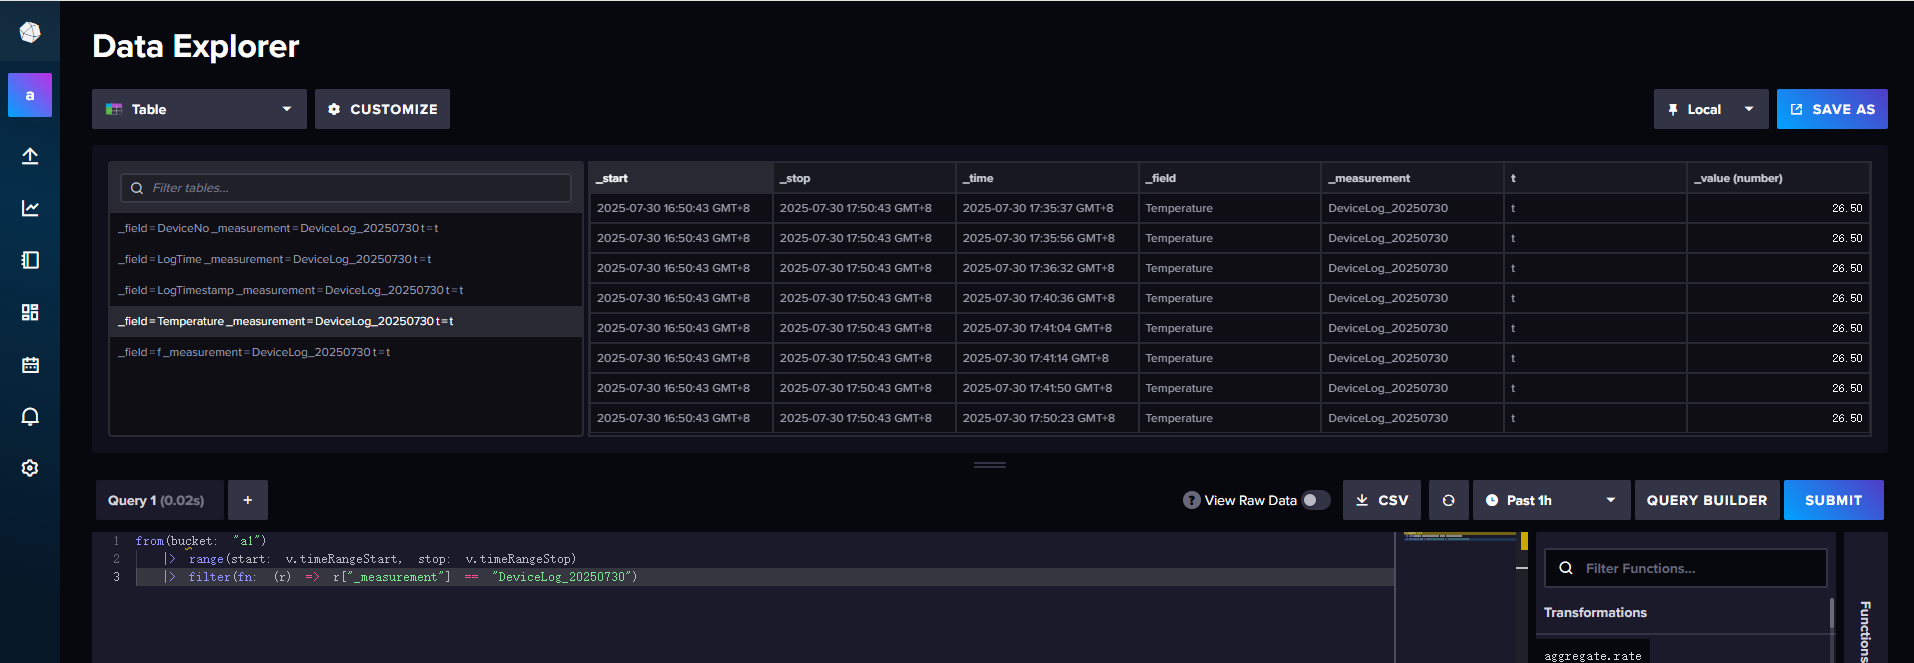Sort by the _value (number) column header
The width and height of the screenshot is (1914, 663).
pos(1778,178)
